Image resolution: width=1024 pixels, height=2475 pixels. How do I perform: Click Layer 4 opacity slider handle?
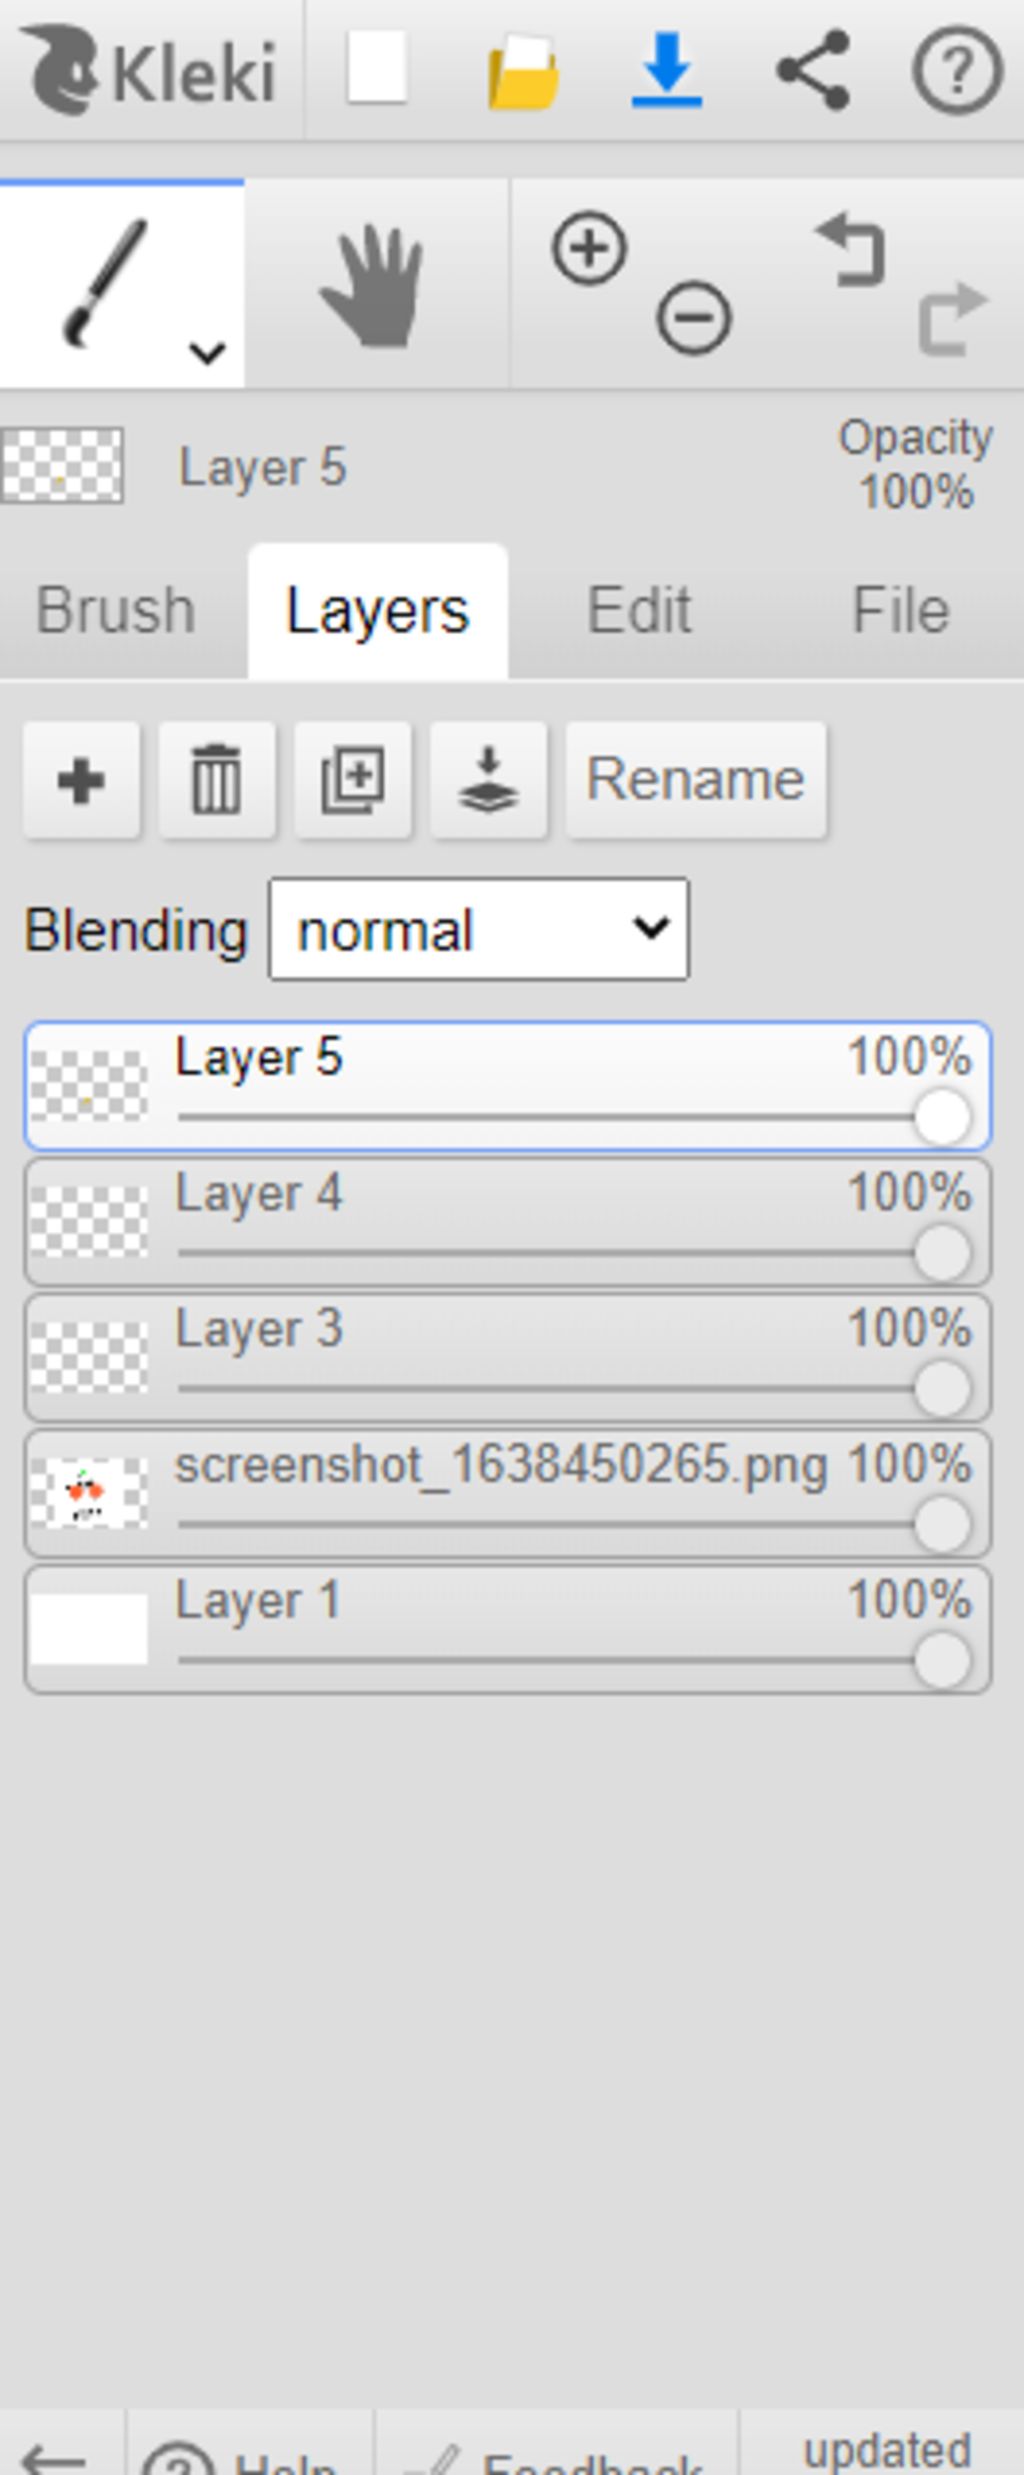tap(942, 1252)
